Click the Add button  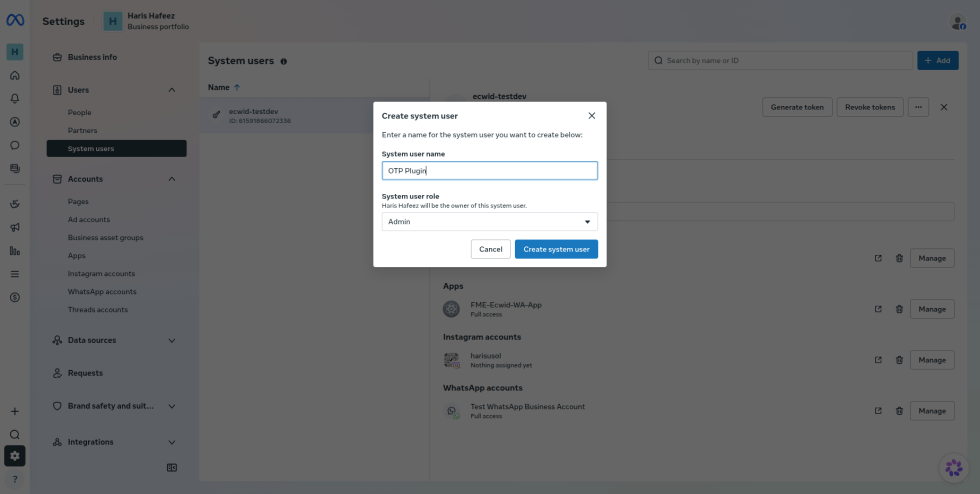pos(938,61)
